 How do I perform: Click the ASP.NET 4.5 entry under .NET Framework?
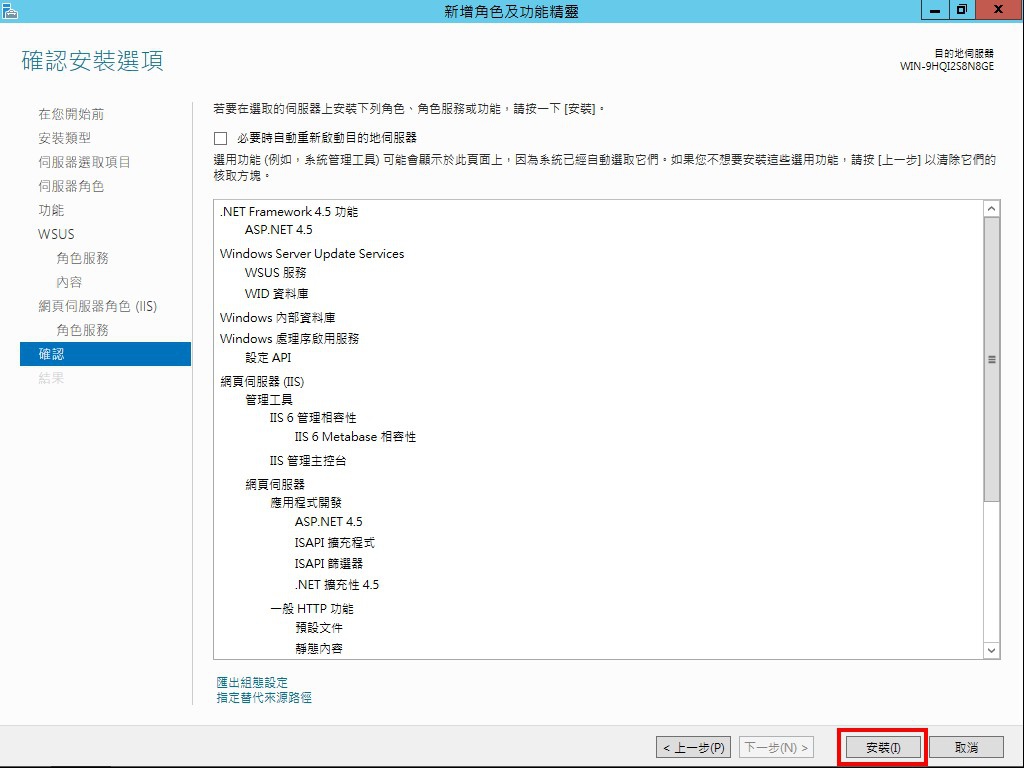[x=279, y=230]
